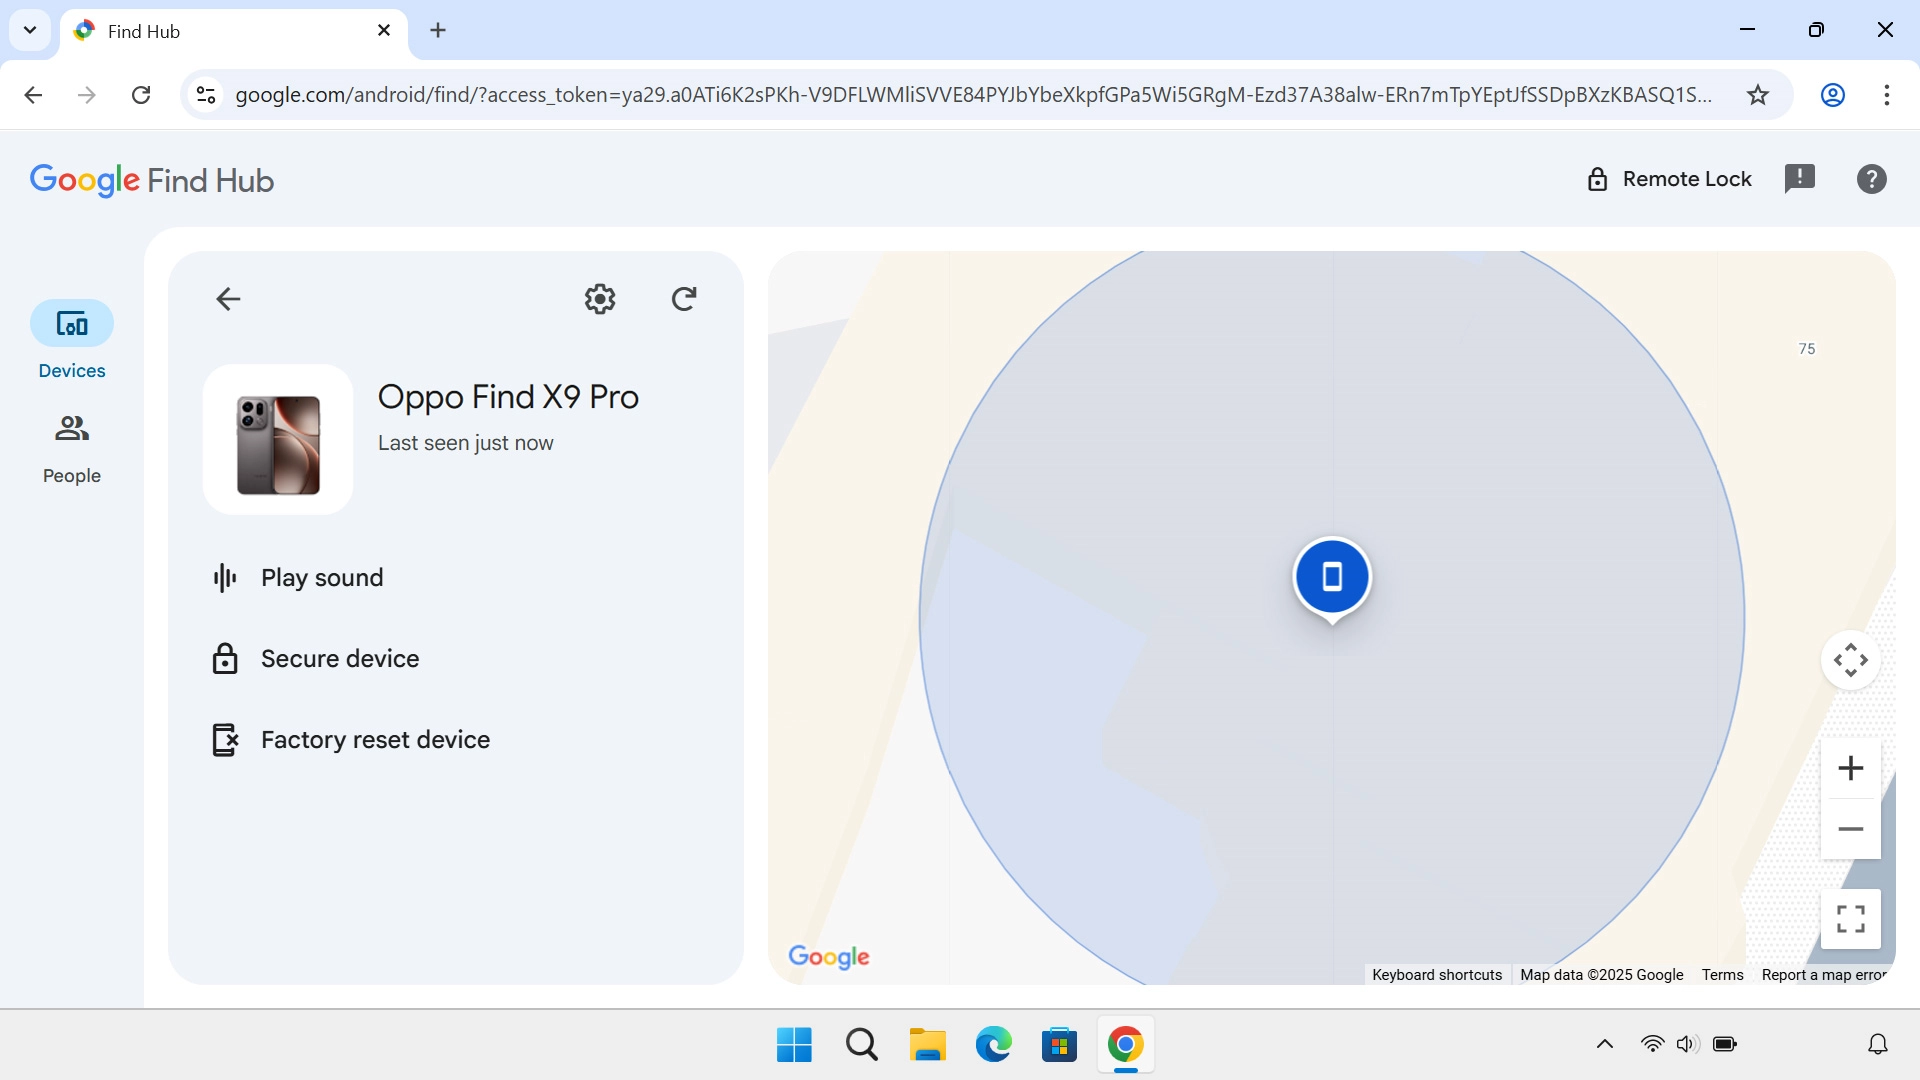
Task: Open device settings gear icon
Action: click(600, 299)
